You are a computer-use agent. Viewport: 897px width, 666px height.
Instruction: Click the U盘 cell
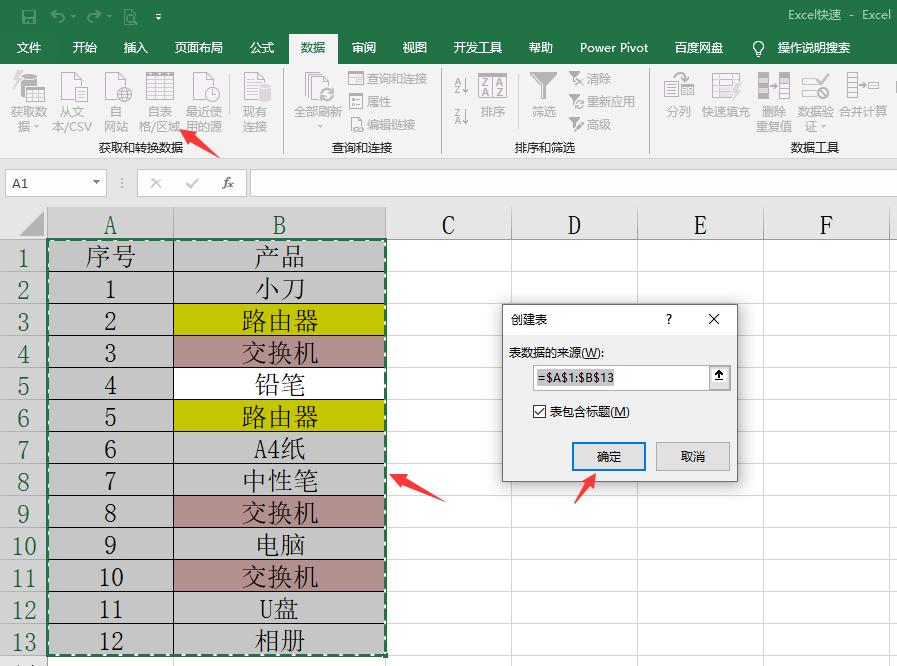279,609
